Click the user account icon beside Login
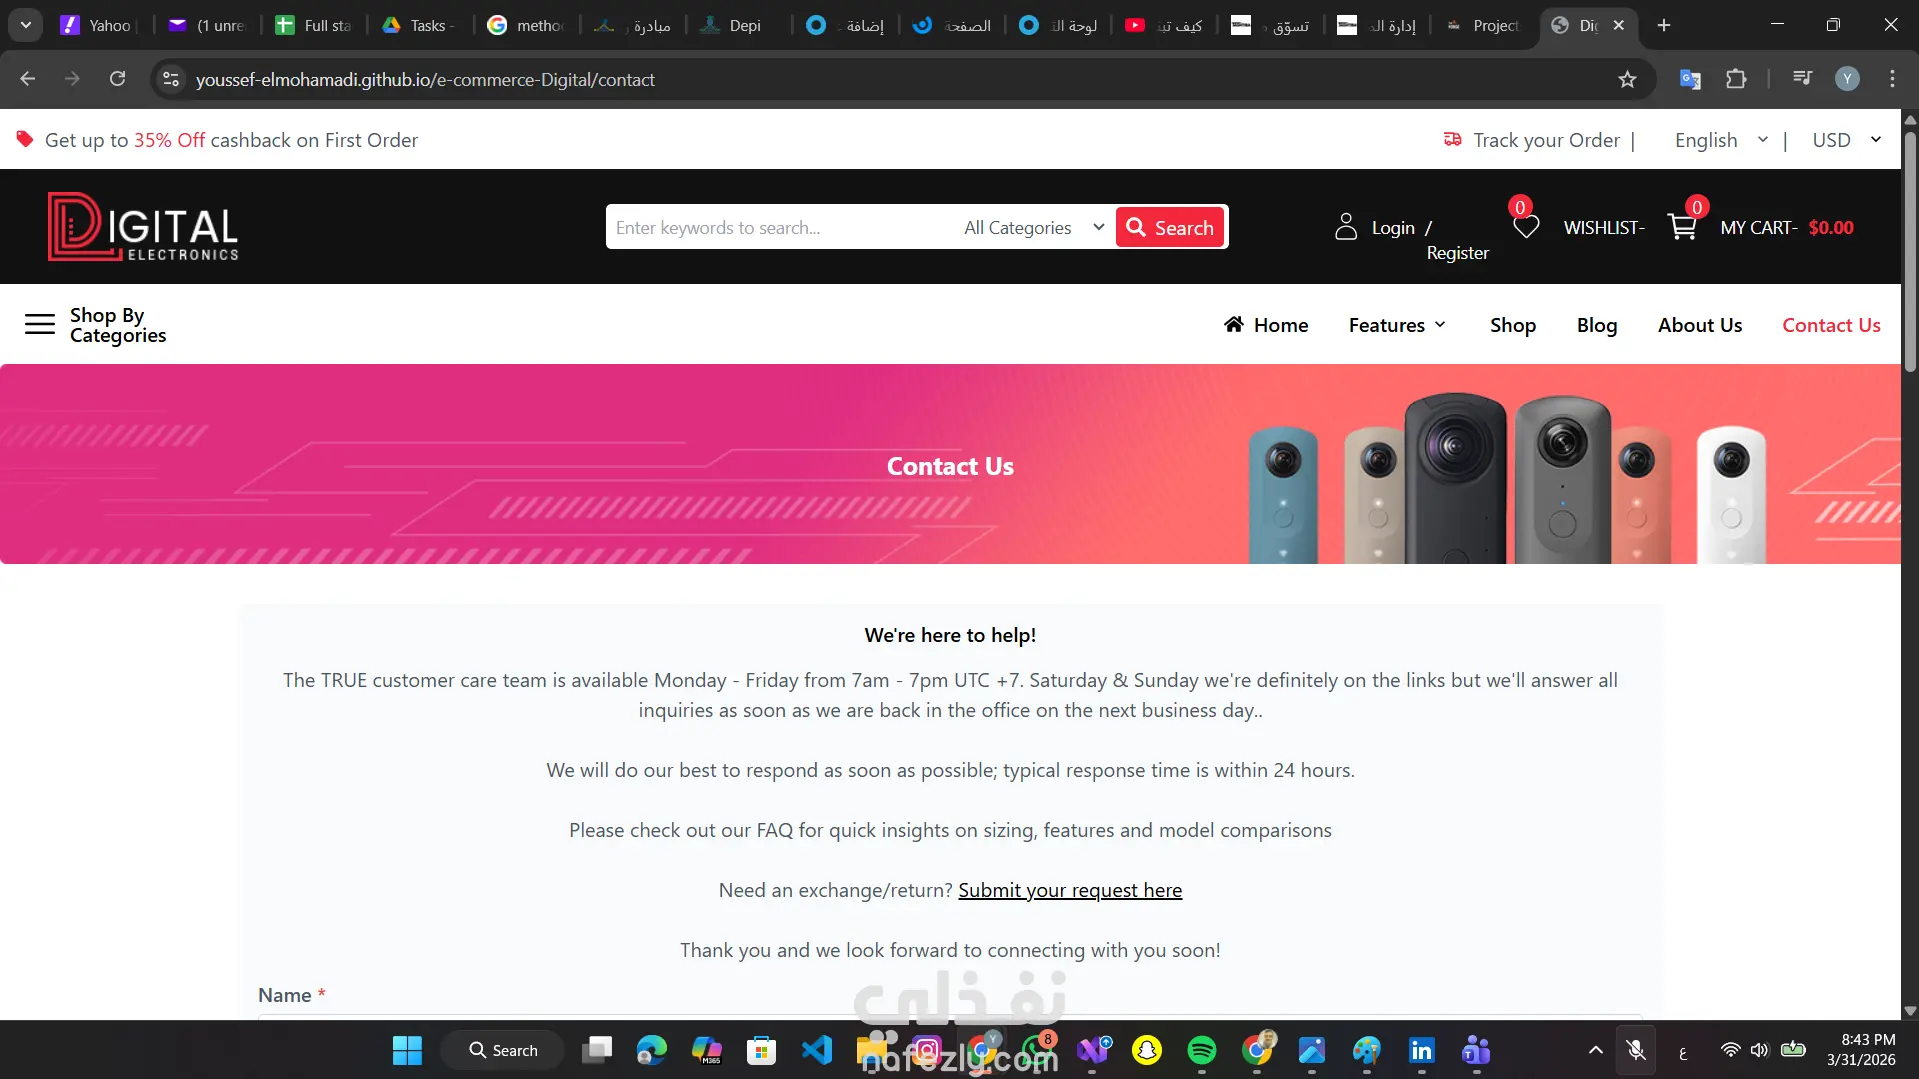The image size is (1919, 1079). 1346,227
